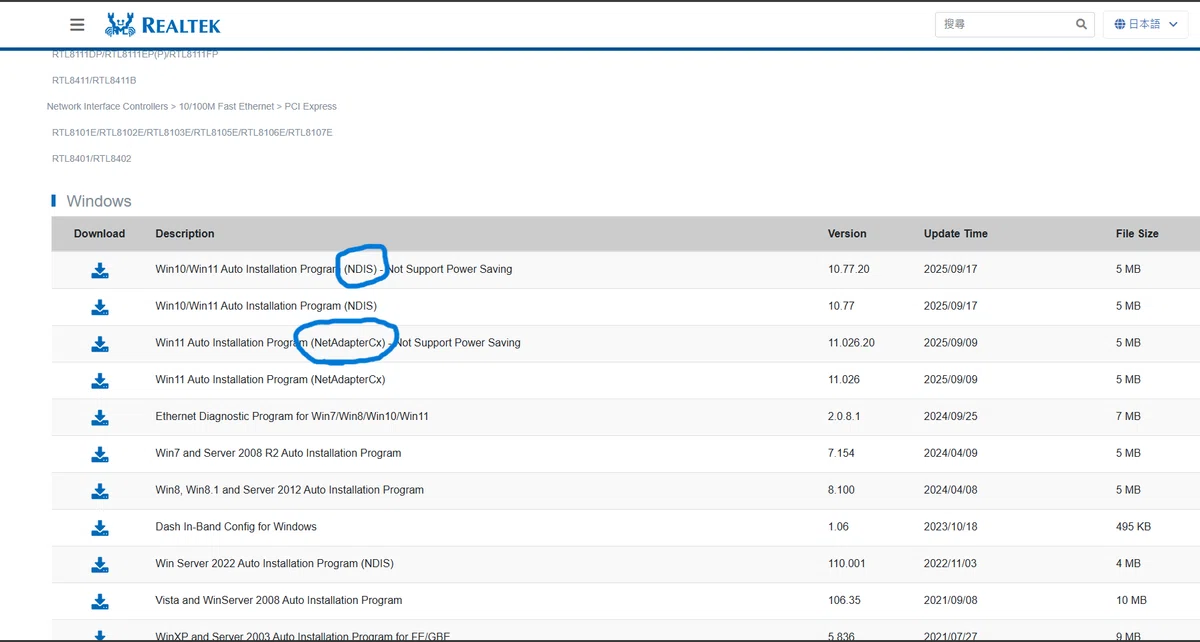Image resolution: width=1200 pixels, height=642 pixels.
Task: Select the Download column header
Action: (x=99, y=234)
